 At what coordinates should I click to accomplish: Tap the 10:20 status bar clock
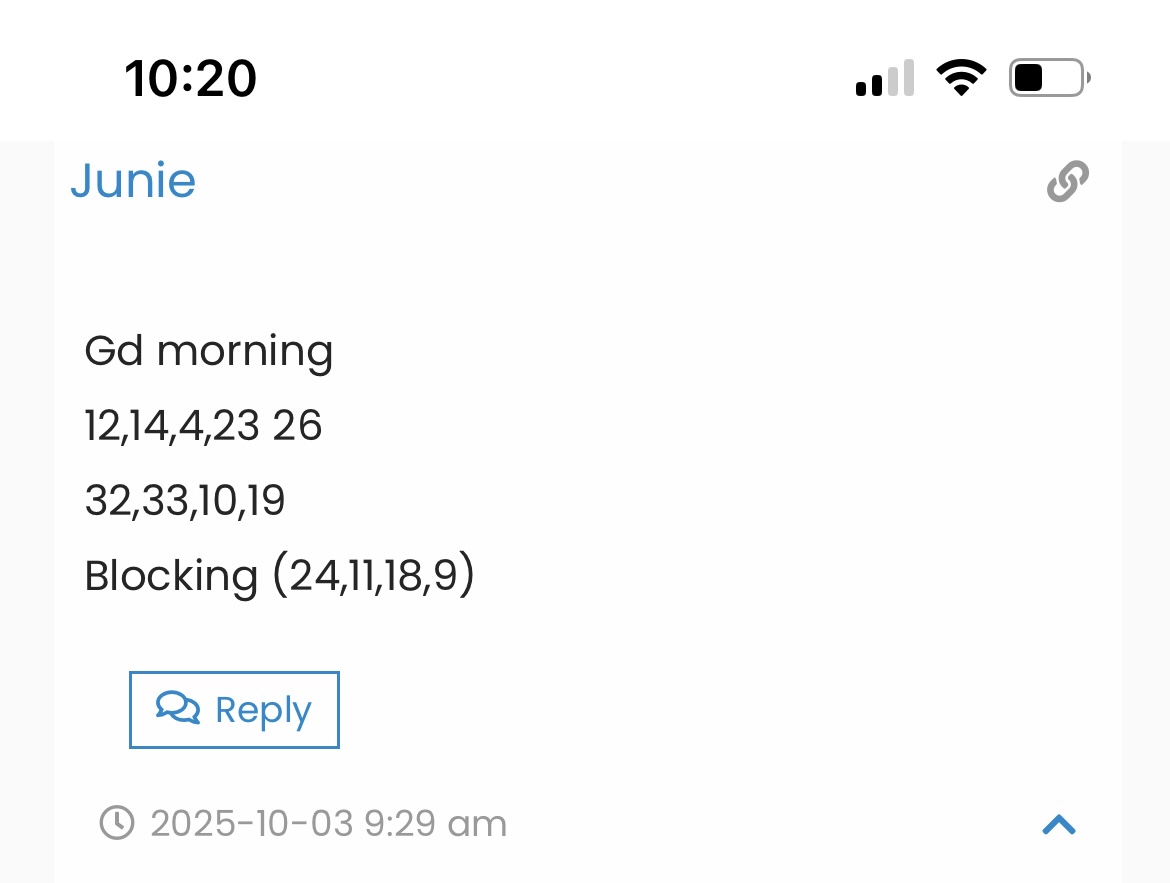pyautogui.click(x=191, y=78)
